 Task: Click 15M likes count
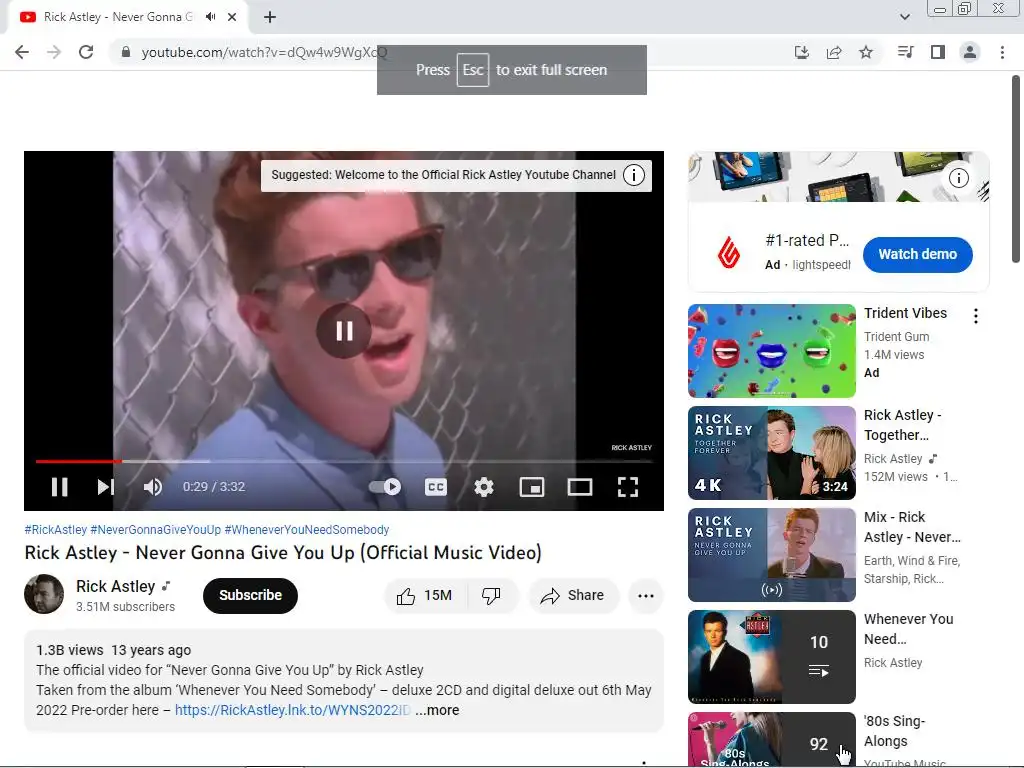(x=438, y=596)
